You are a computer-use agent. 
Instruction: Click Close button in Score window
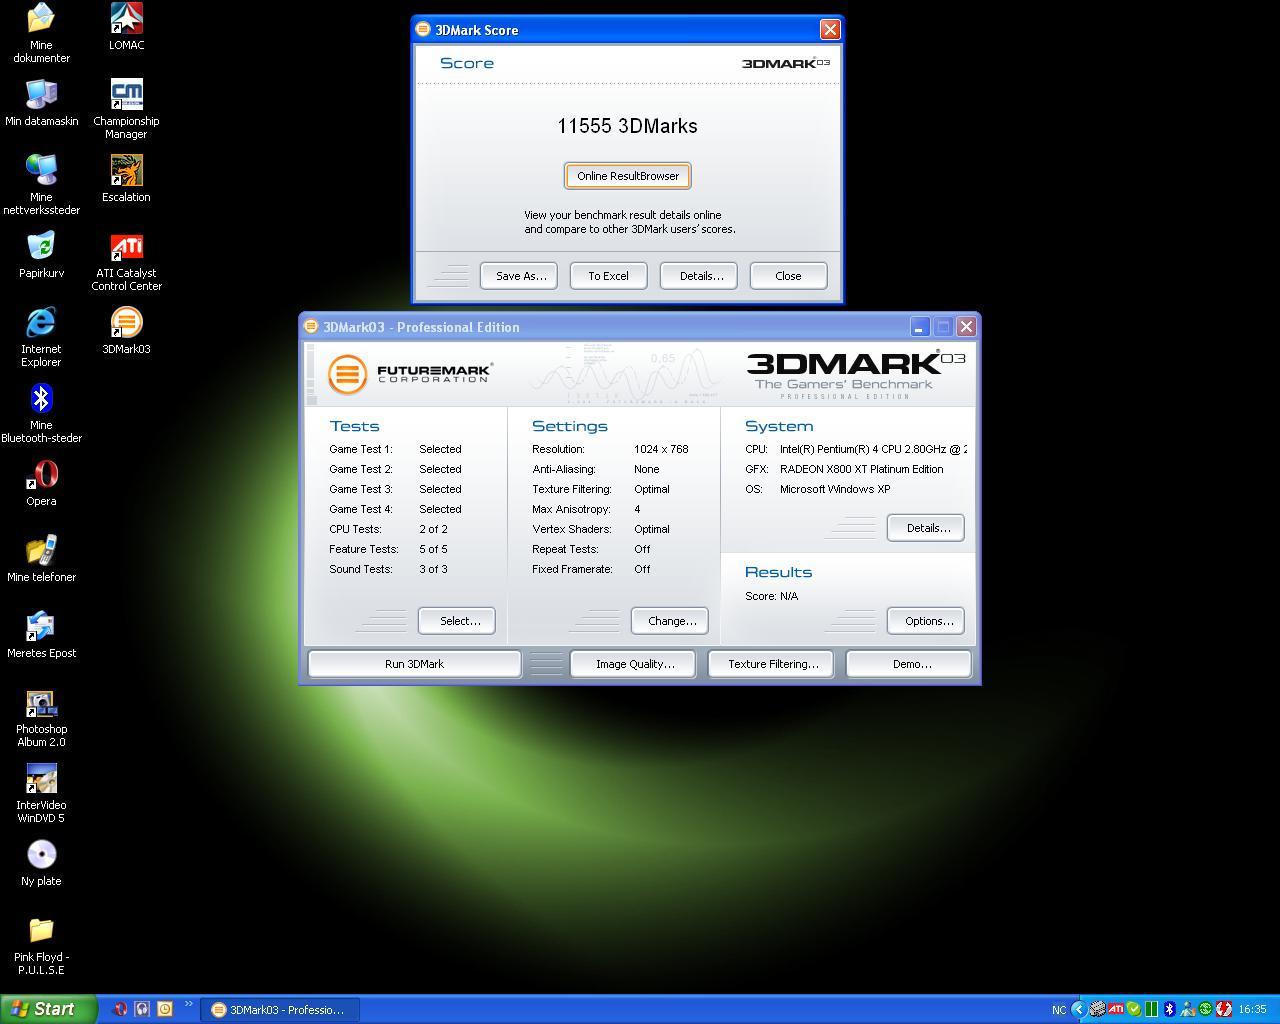(788, 276)
